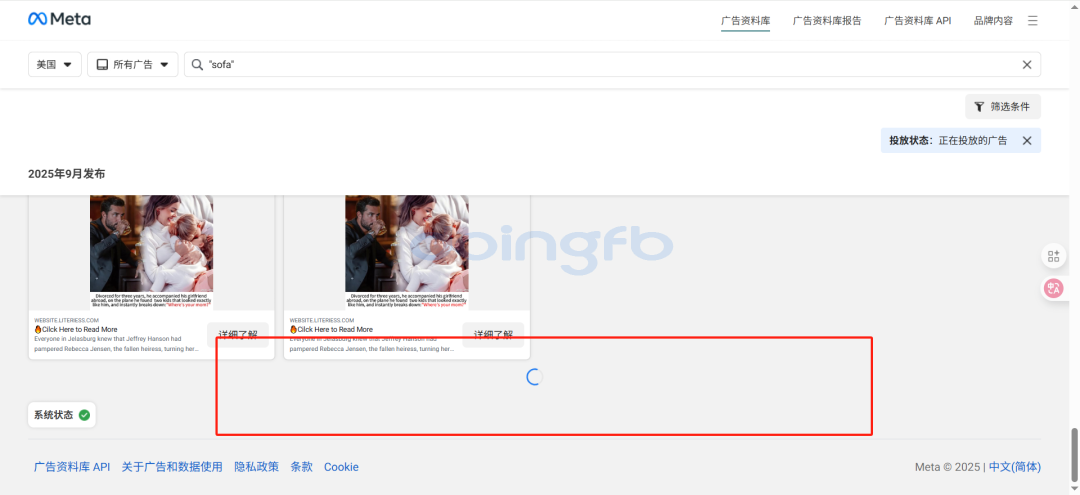Click the second ad's image thumbnail
The width and height of the screenshot is (1080, 495).
tap(406, 250)
